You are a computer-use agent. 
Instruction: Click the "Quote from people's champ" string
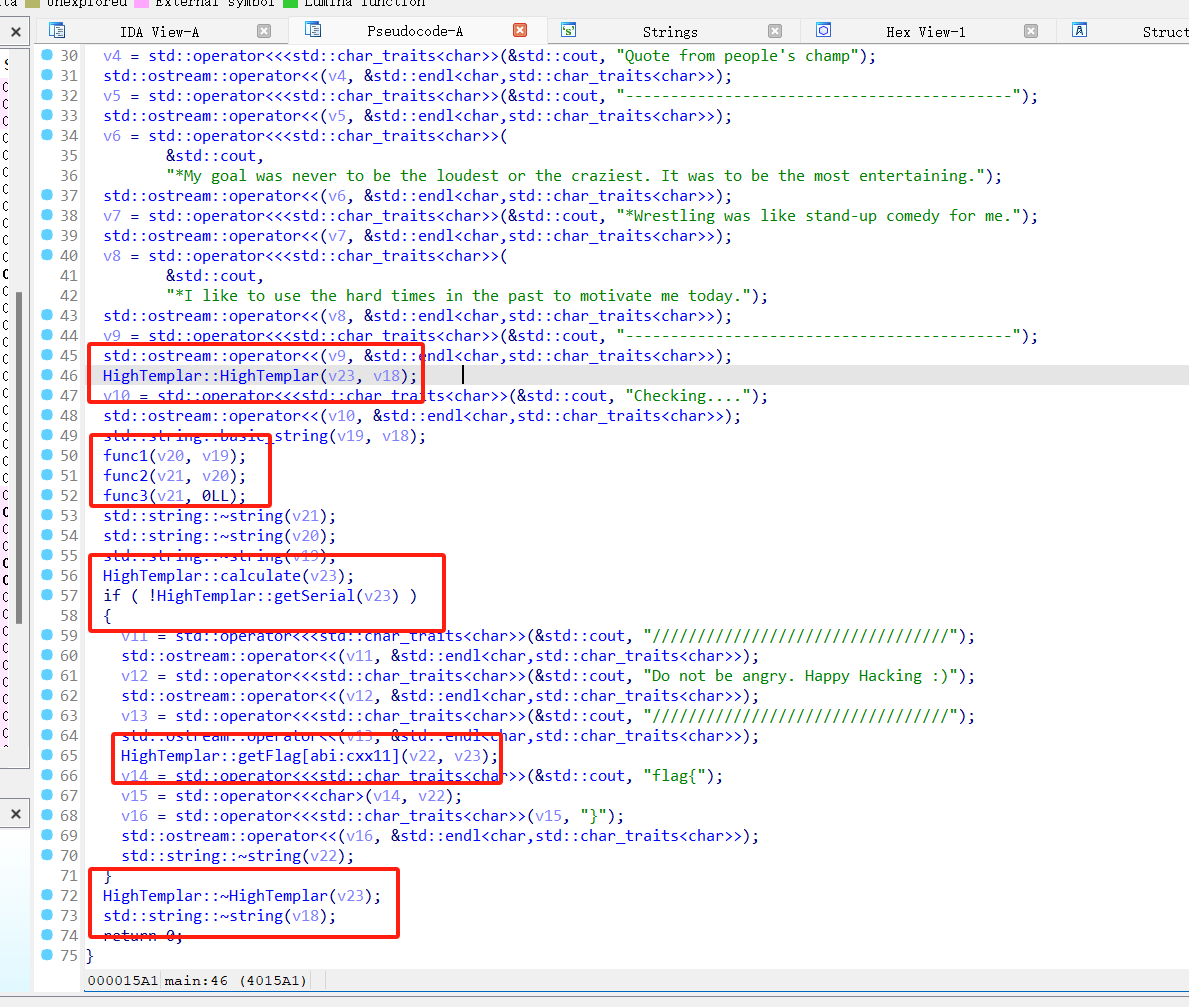[x=737, y=56]
